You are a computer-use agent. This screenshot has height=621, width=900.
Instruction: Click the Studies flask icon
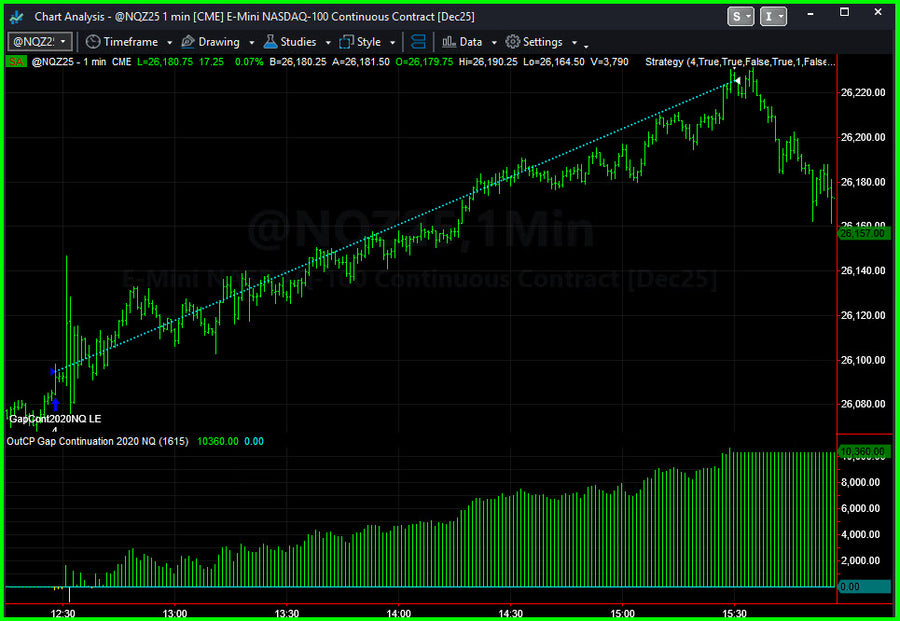[x=270, y=42]
